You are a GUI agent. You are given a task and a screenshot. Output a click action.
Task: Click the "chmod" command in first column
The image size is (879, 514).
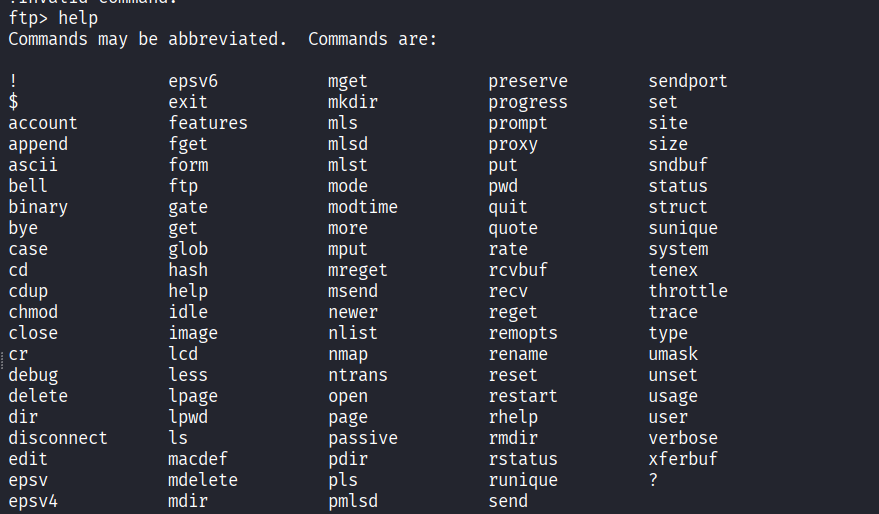point(32,312)
